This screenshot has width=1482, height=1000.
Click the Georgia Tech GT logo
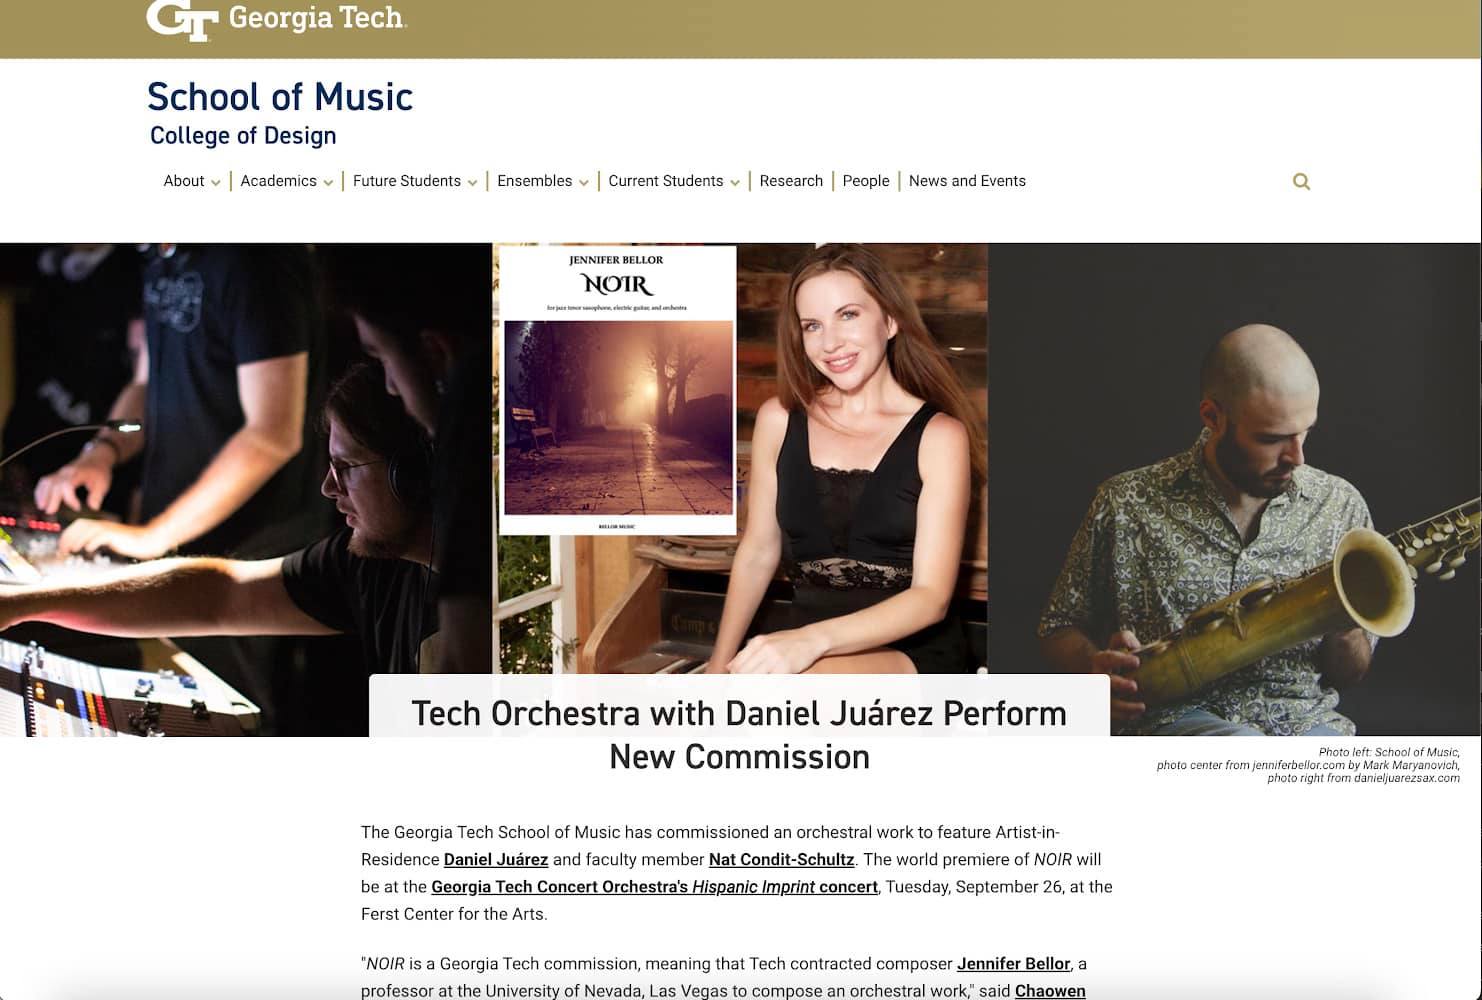tap(181, 19)
